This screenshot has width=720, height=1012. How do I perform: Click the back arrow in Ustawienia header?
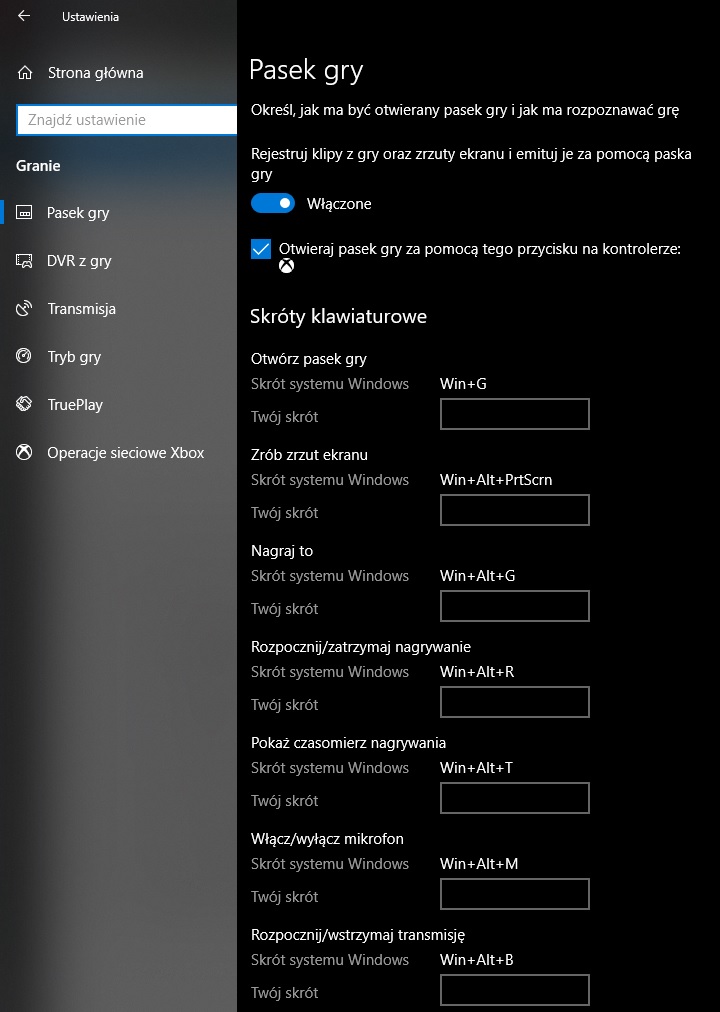click(x=24, y=16)
